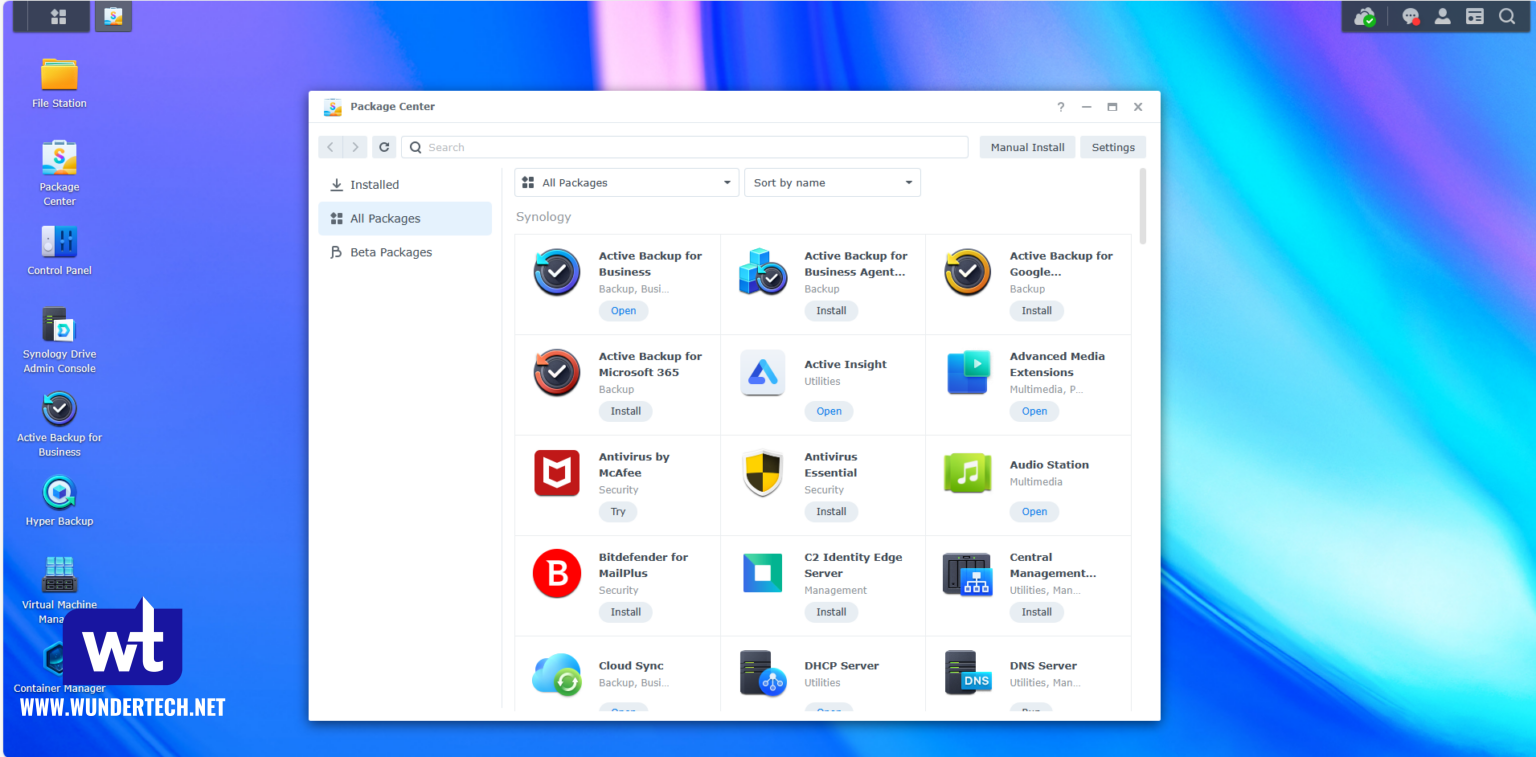This screenshot has height=757, width=1536.
Task: Open the search icon in the top-right tray
Action: pyautogui.click(x=1507, y=16)
